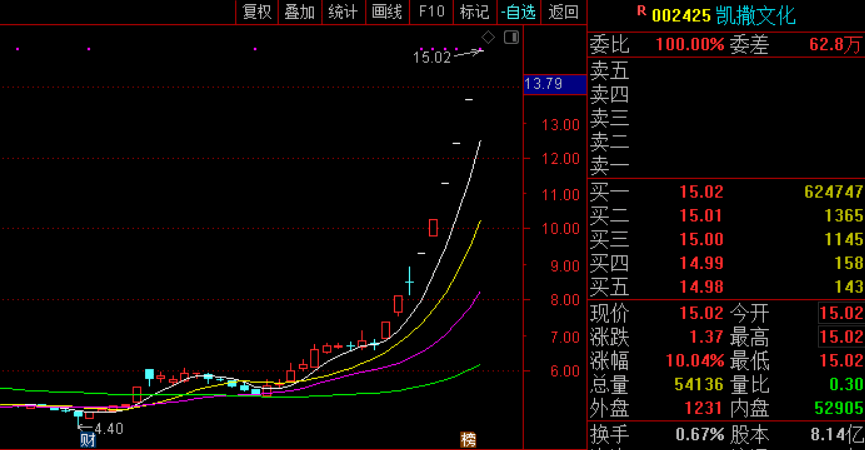The width and height of the screenshot is (865, 450).
Task: Open the 财 finance marker icon
Action: tap(88, 440)
